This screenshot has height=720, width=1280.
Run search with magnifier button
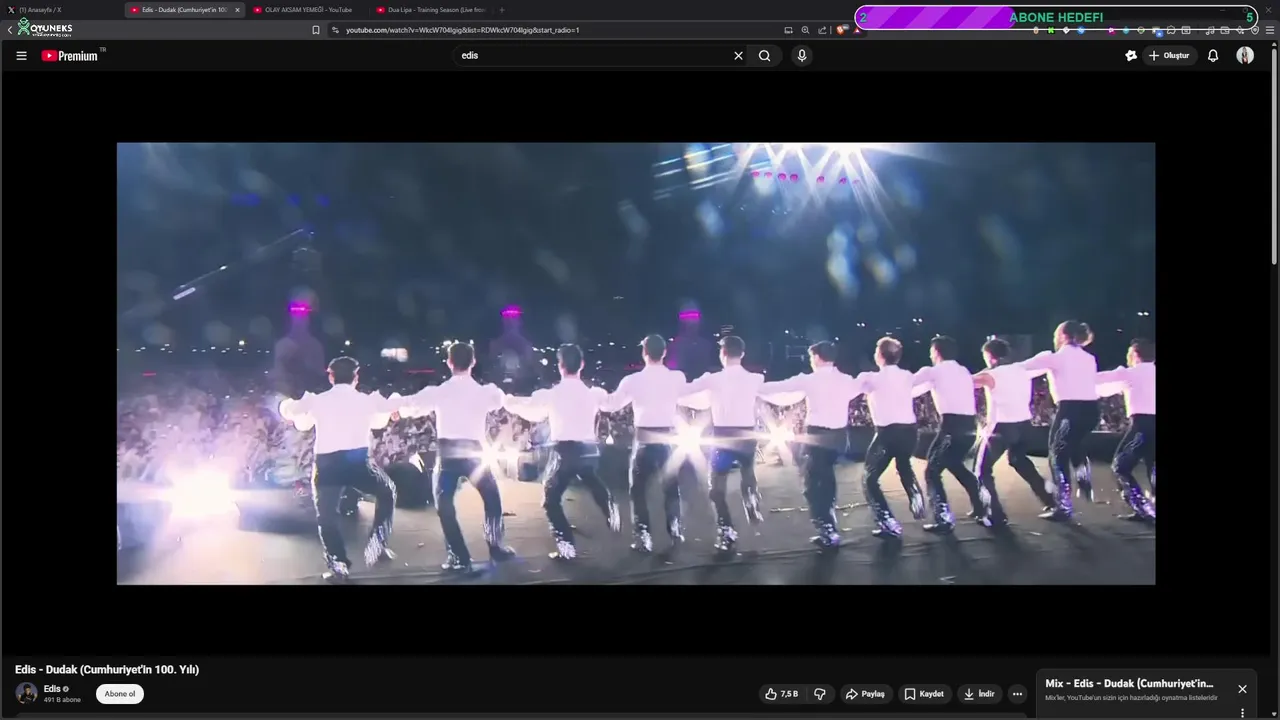click(x=764, y=56)
